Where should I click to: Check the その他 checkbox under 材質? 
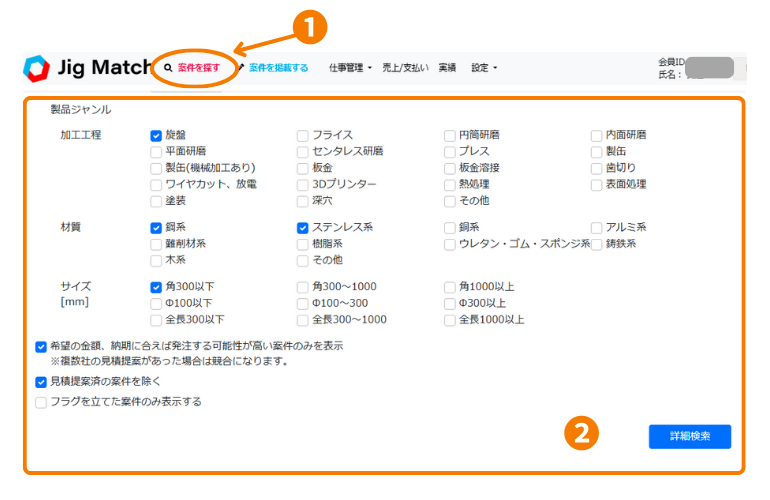302,261
